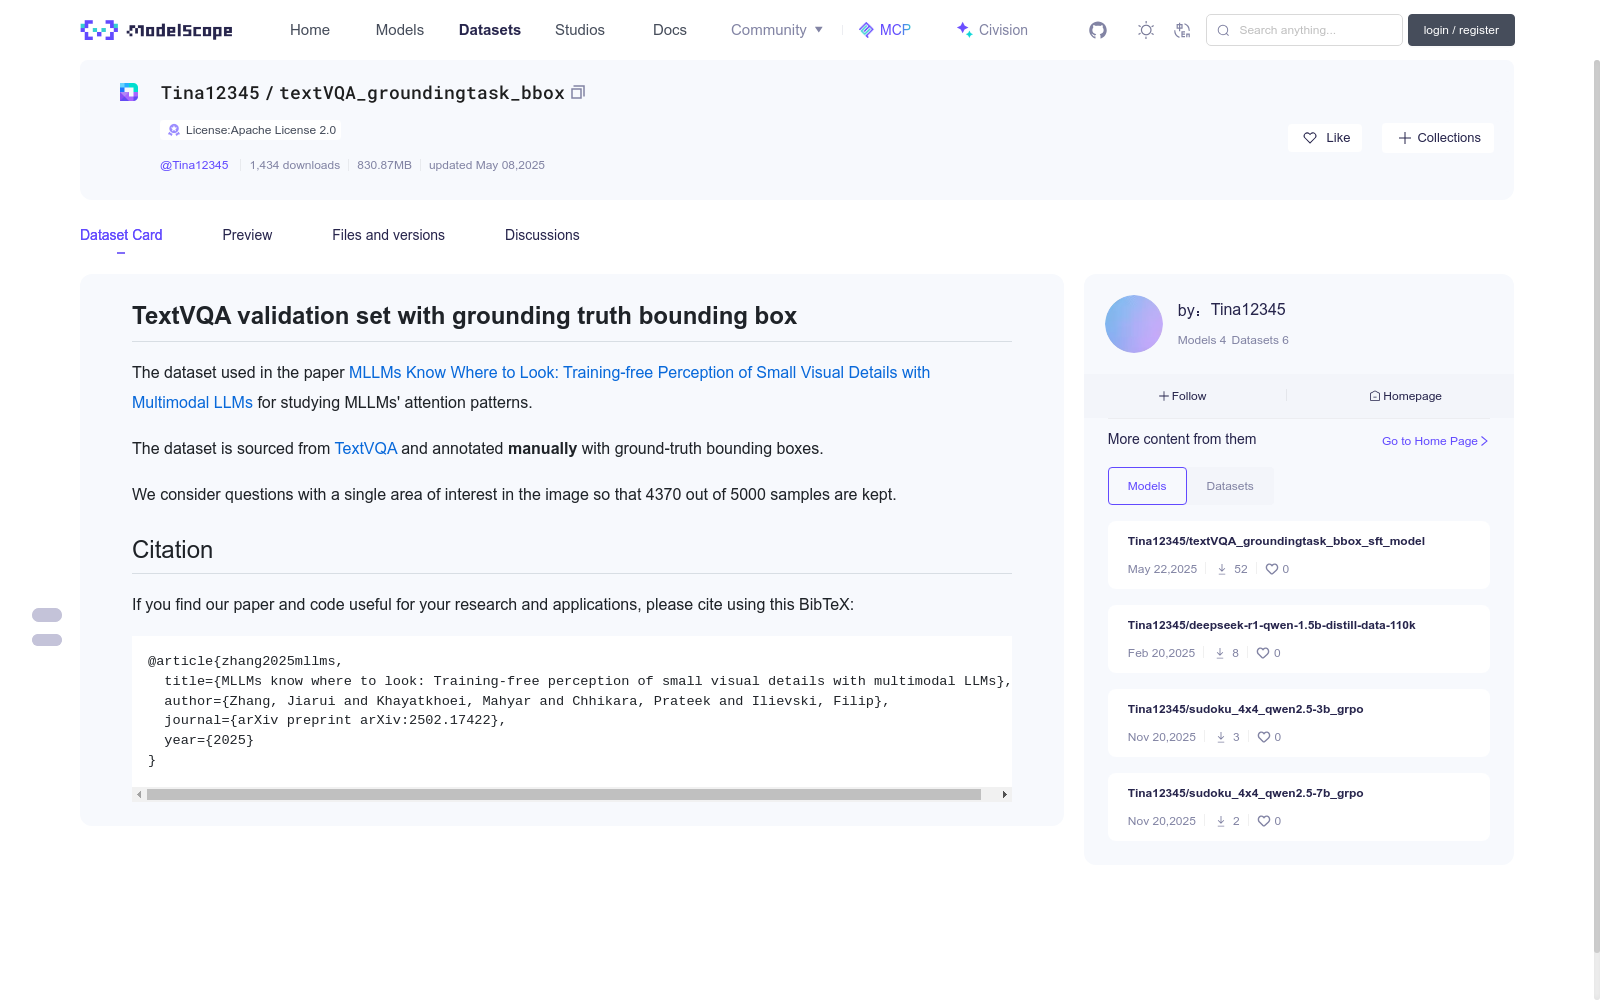Click Tina12345 round profile avatar

(1134, 324)
